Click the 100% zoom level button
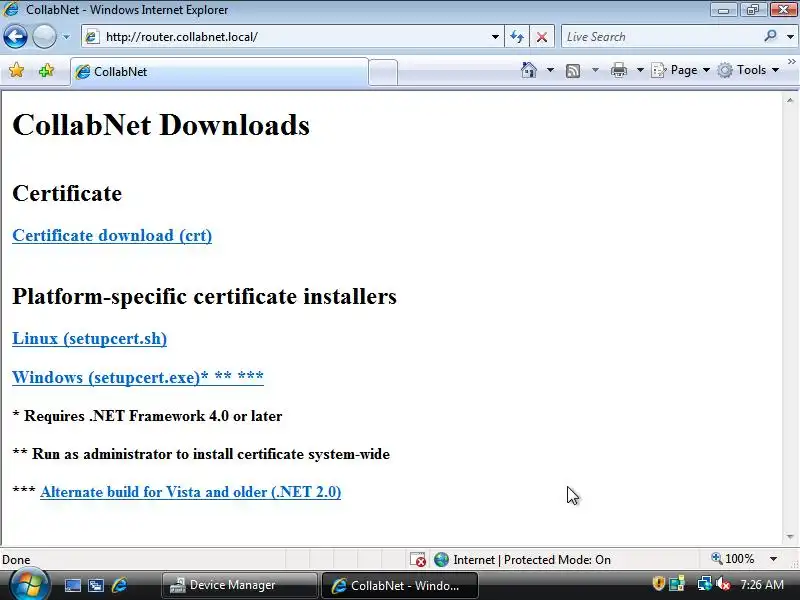Viewport: 800px width, 600px height. pos(733,559)
